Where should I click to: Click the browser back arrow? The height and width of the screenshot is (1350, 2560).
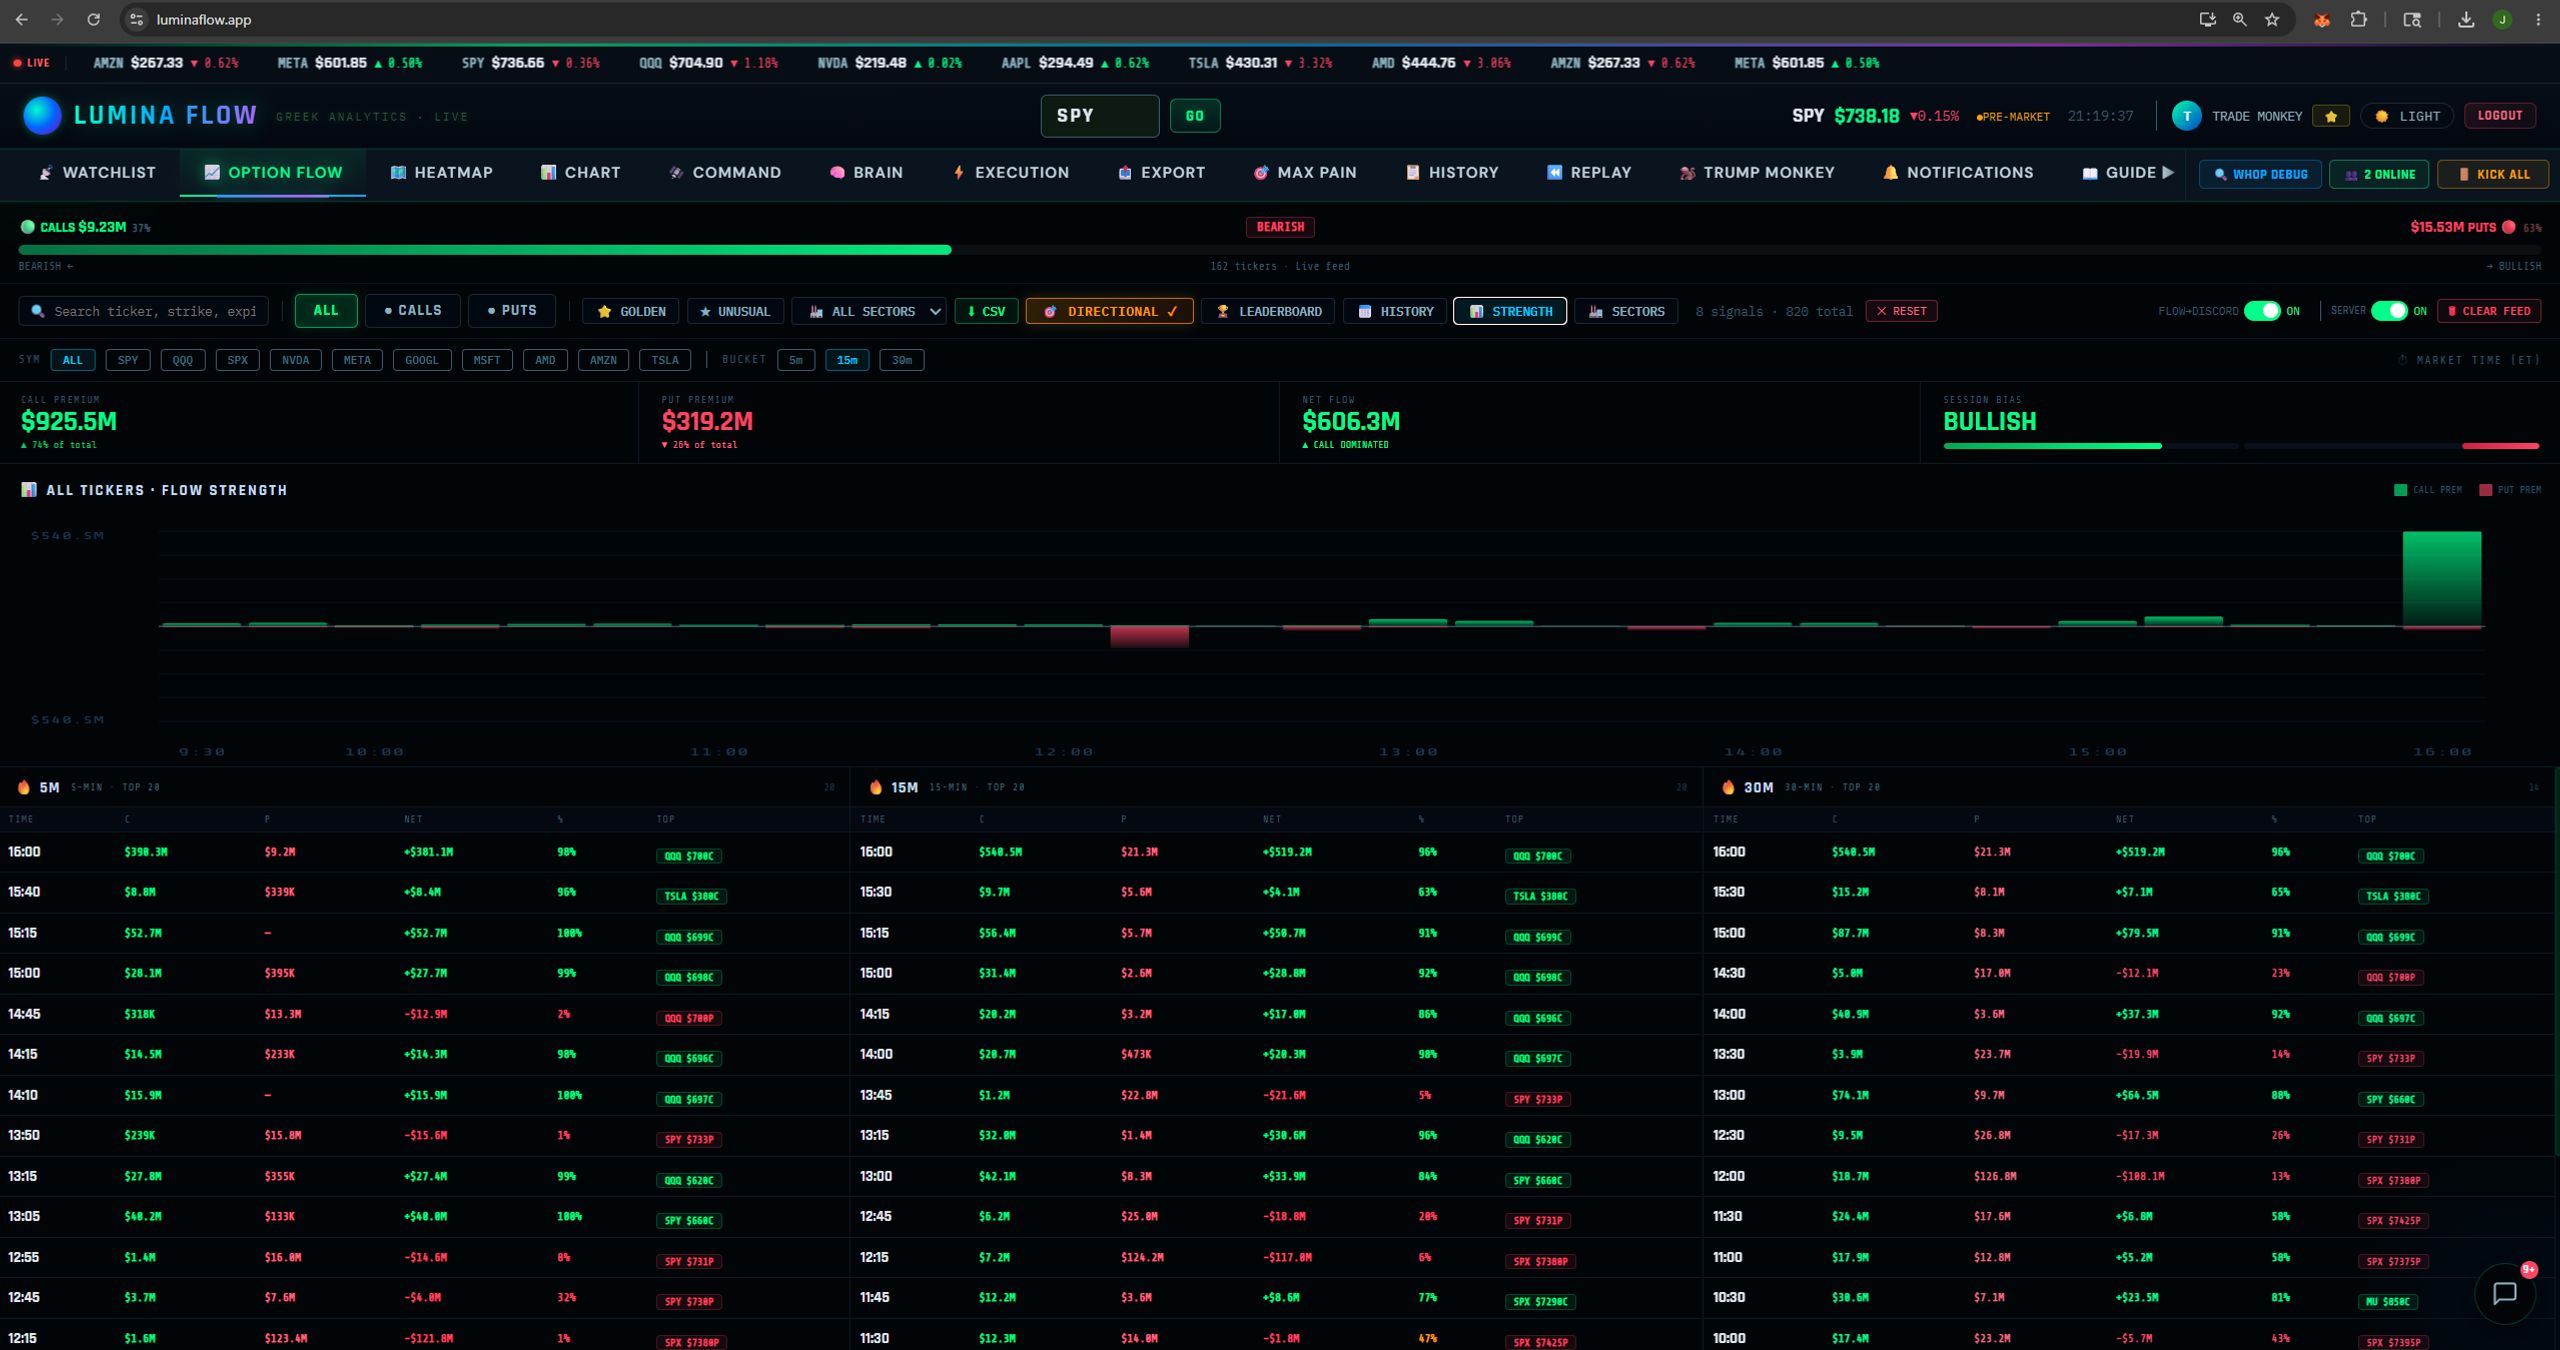click(22, 19)
